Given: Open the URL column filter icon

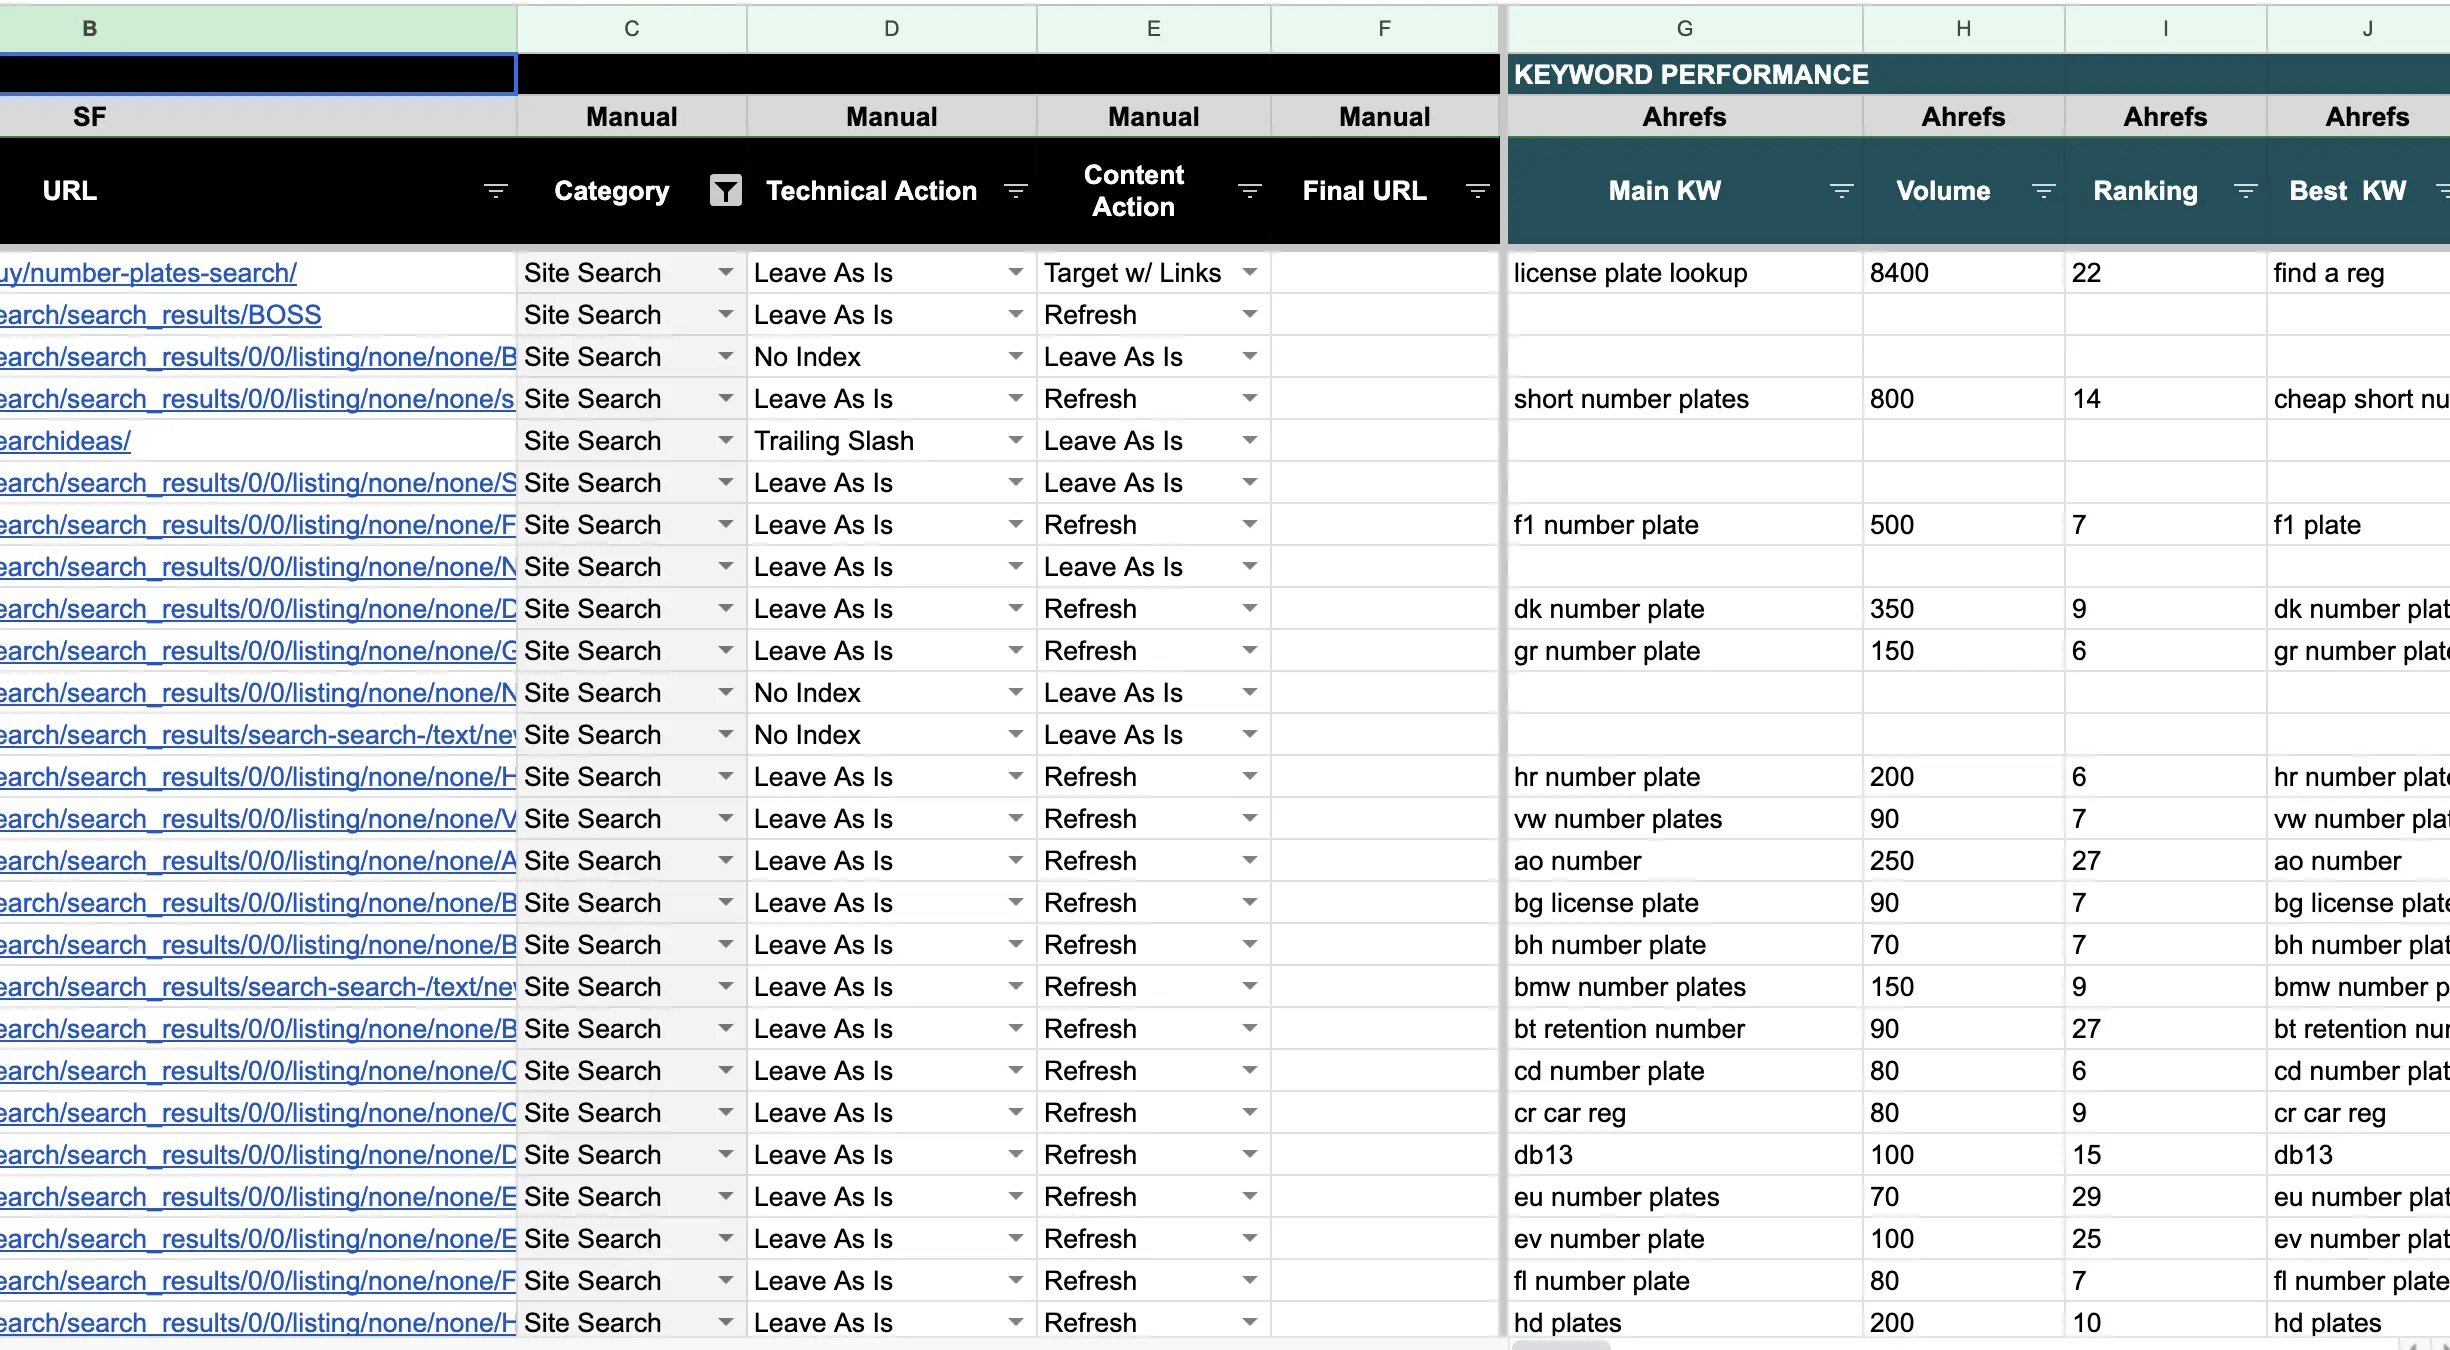Looking at the screenshot, I should [495, 190].
